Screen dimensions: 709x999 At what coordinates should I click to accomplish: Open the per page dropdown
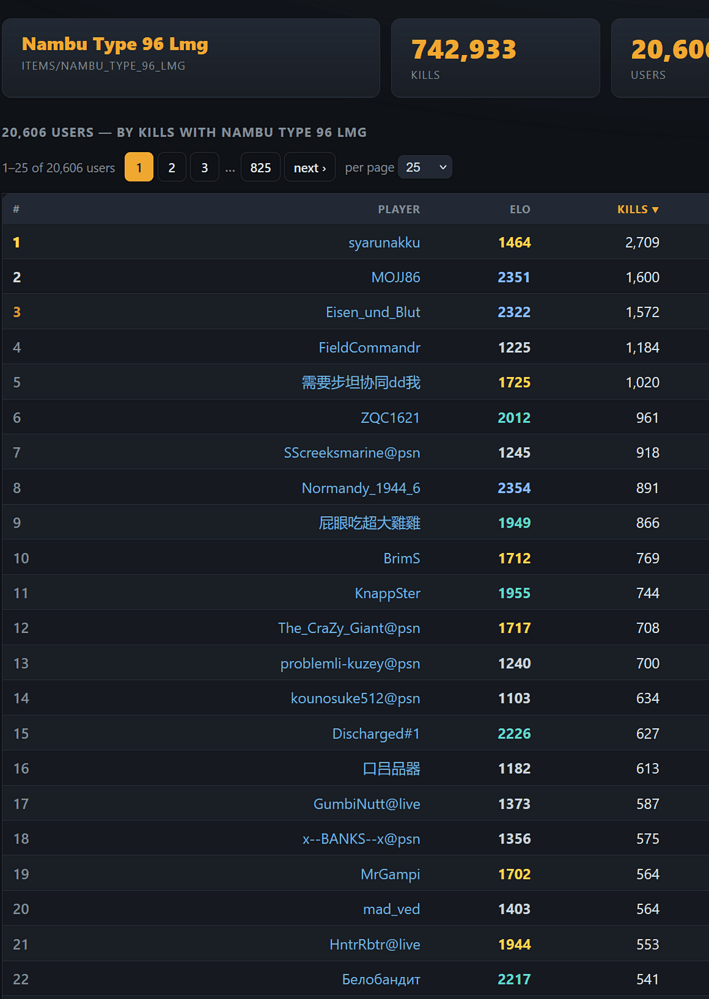click(425, 167)
